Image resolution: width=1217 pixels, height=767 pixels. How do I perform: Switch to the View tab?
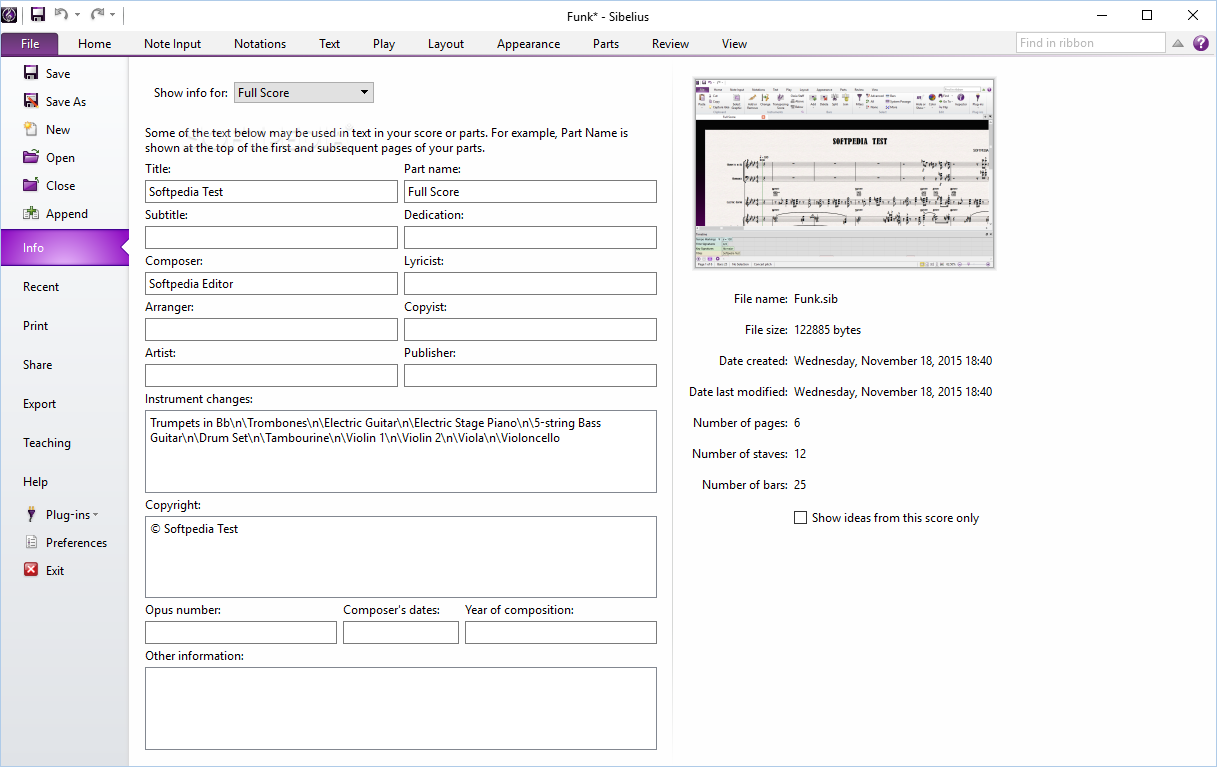(734, 43)
